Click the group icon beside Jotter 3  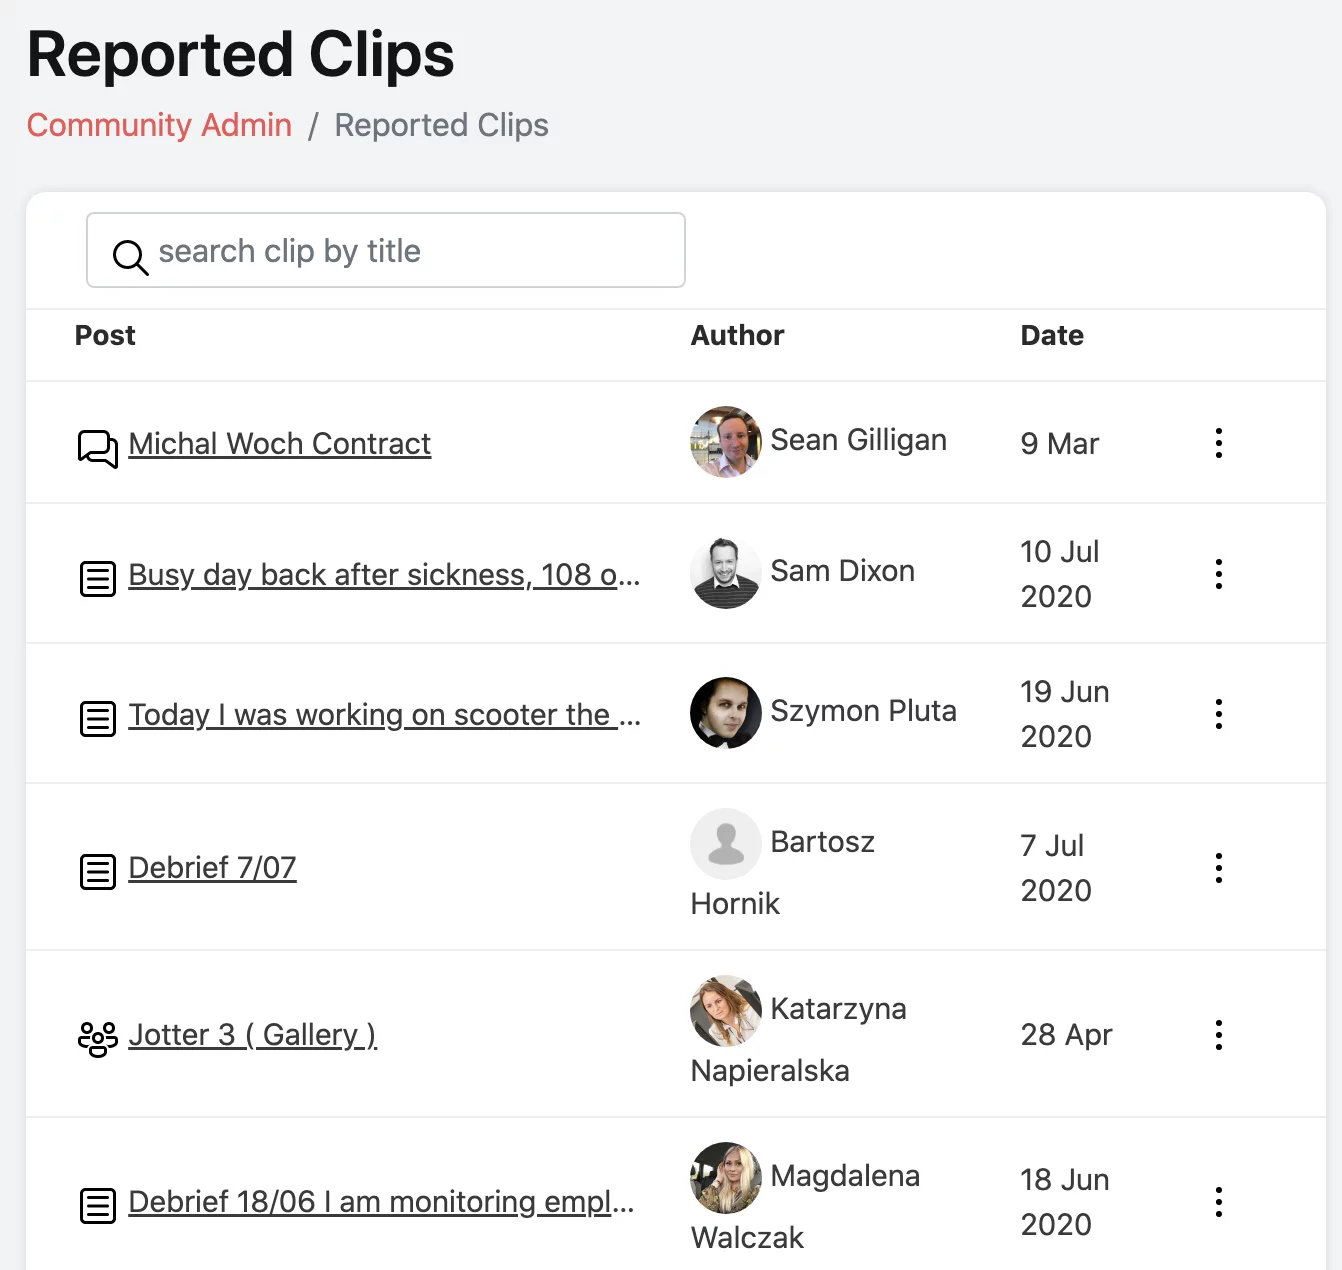coord(98,1039)
